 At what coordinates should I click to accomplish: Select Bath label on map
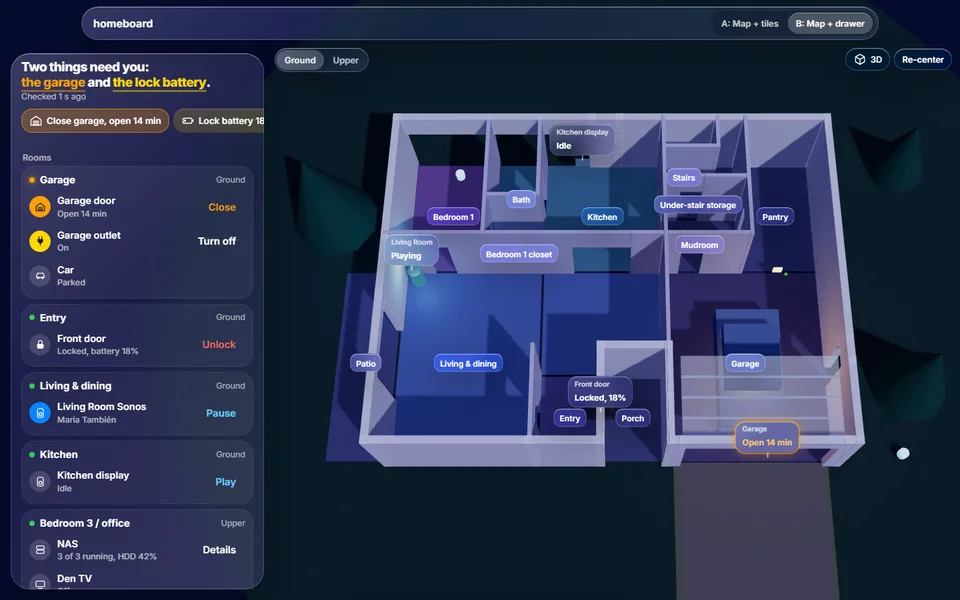[x=521, y=200]
